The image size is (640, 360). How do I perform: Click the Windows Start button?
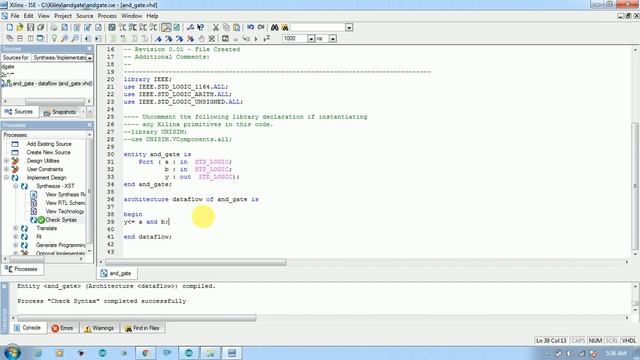coord(12,353)
